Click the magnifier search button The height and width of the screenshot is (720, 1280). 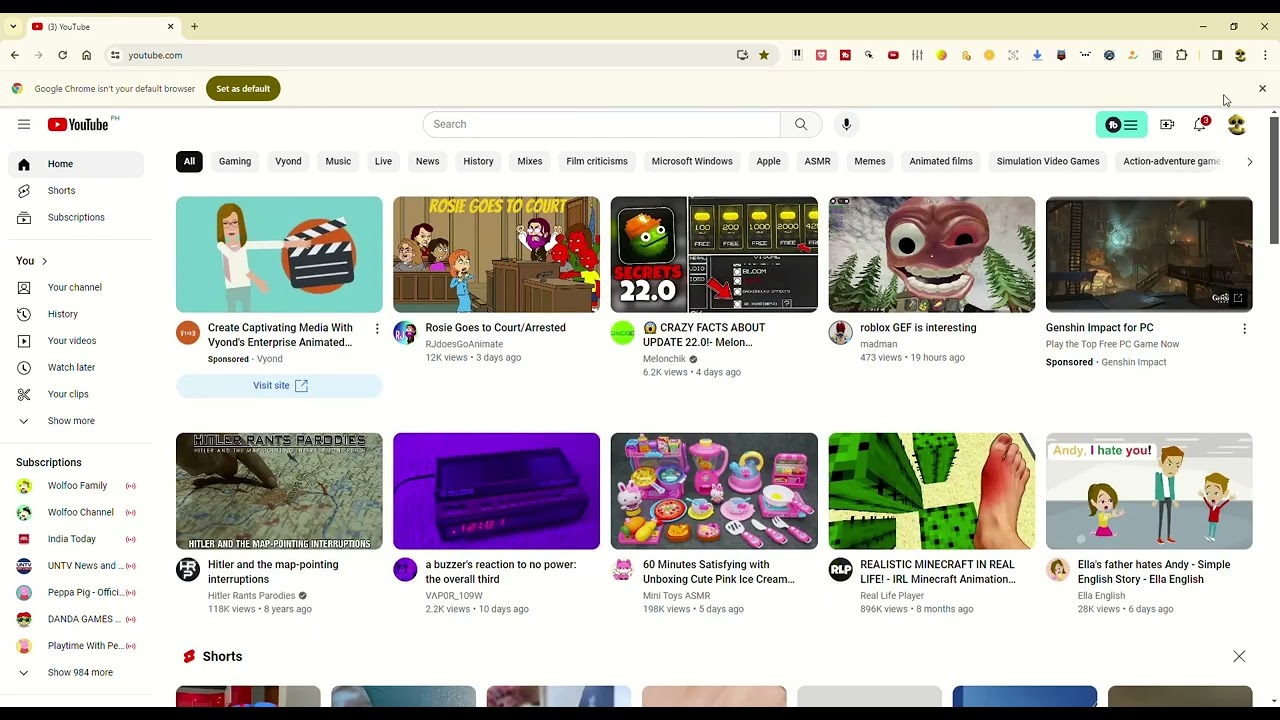(x=801, y=124)
